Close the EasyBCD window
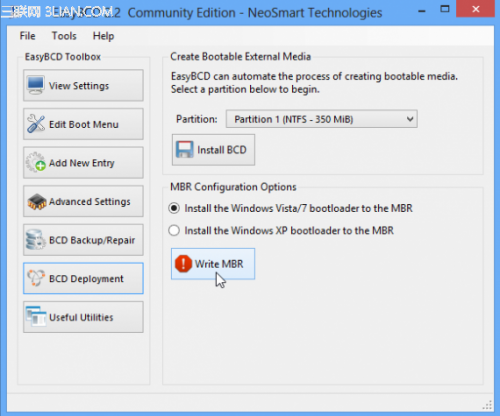Screen dimensions: 500x416 click(x=476, y=9)
